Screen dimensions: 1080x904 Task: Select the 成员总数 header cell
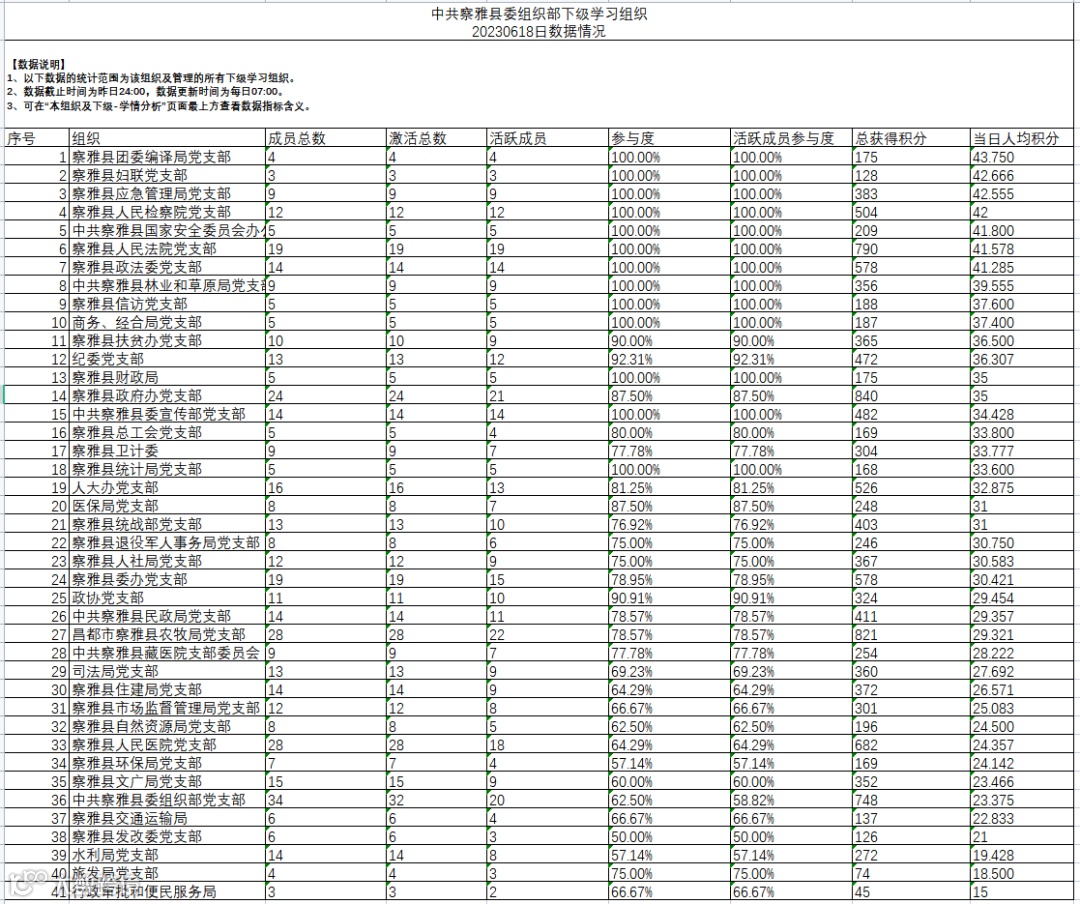pyautogui.click(x=326, y=138)
